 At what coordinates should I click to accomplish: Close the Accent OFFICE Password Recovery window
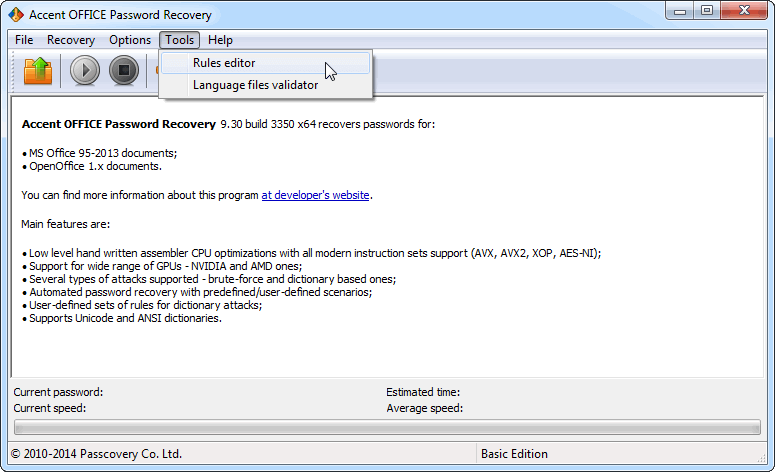(x=744, y=11)
